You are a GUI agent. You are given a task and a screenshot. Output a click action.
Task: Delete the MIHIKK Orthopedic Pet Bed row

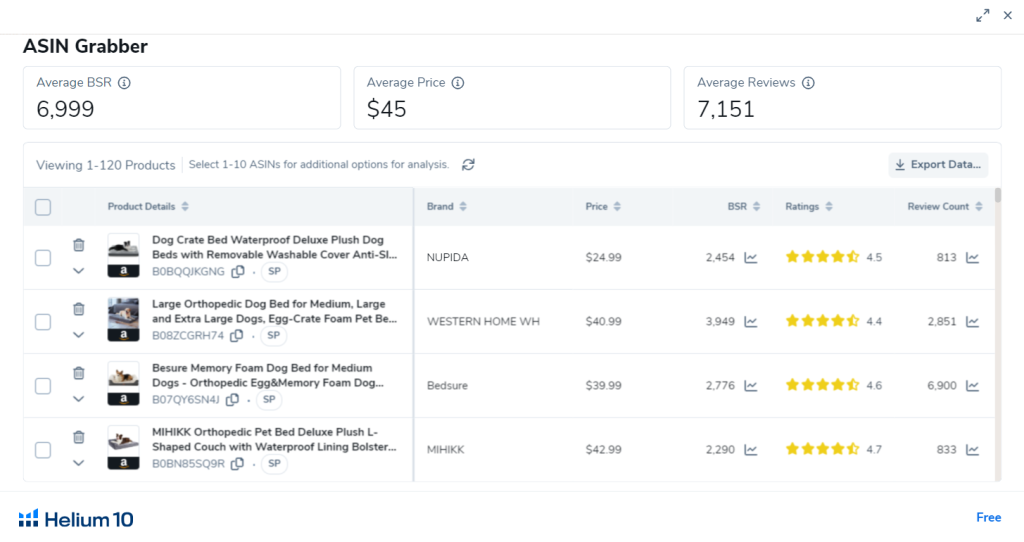pyautogui.click(x=78, y=437)
